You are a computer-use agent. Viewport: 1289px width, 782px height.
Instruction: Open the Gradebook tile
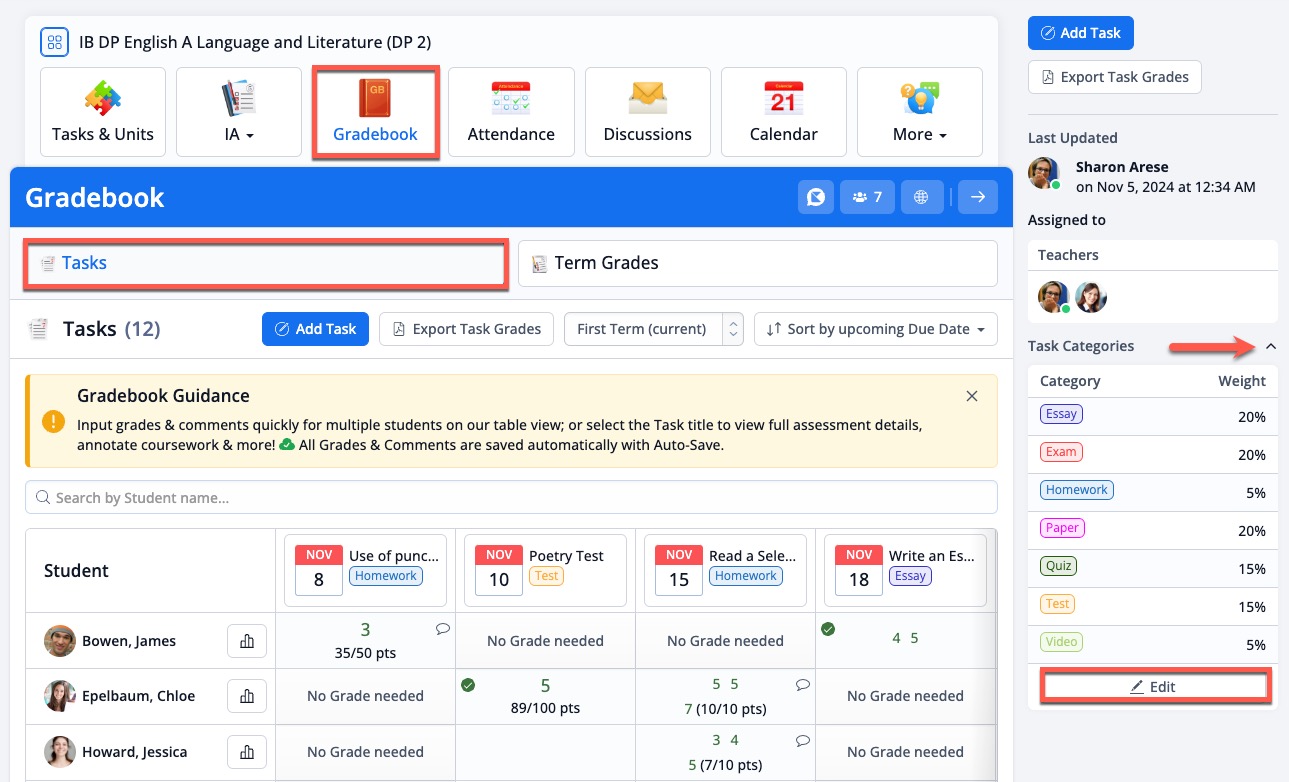tap(375, 112)
